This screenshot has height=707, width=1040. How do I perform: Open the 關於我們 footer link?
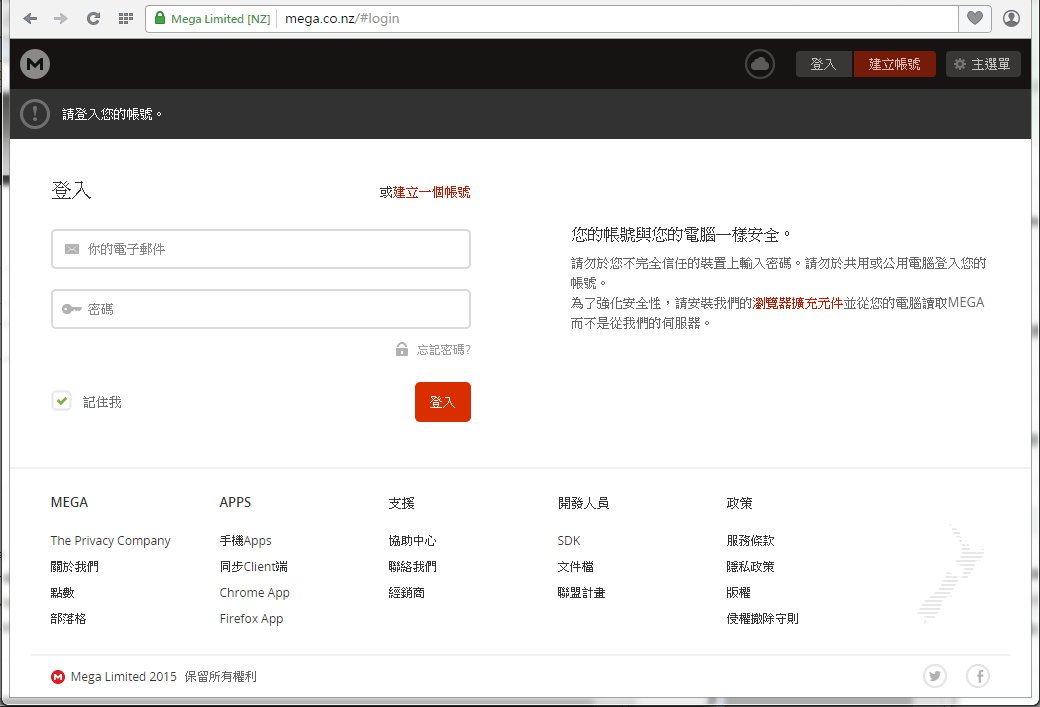(x=74, y=566)
